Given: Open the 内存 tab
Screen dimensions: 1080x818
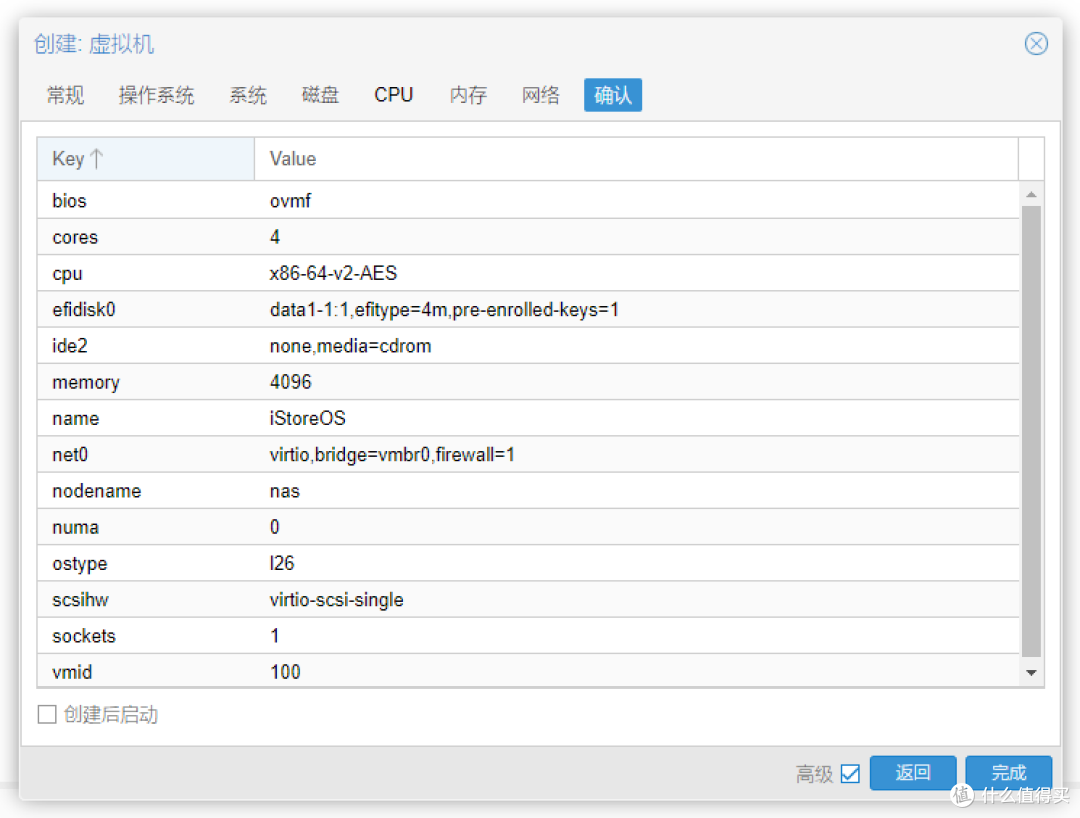Looking at the screenshot, I should [x=466, y=94].
